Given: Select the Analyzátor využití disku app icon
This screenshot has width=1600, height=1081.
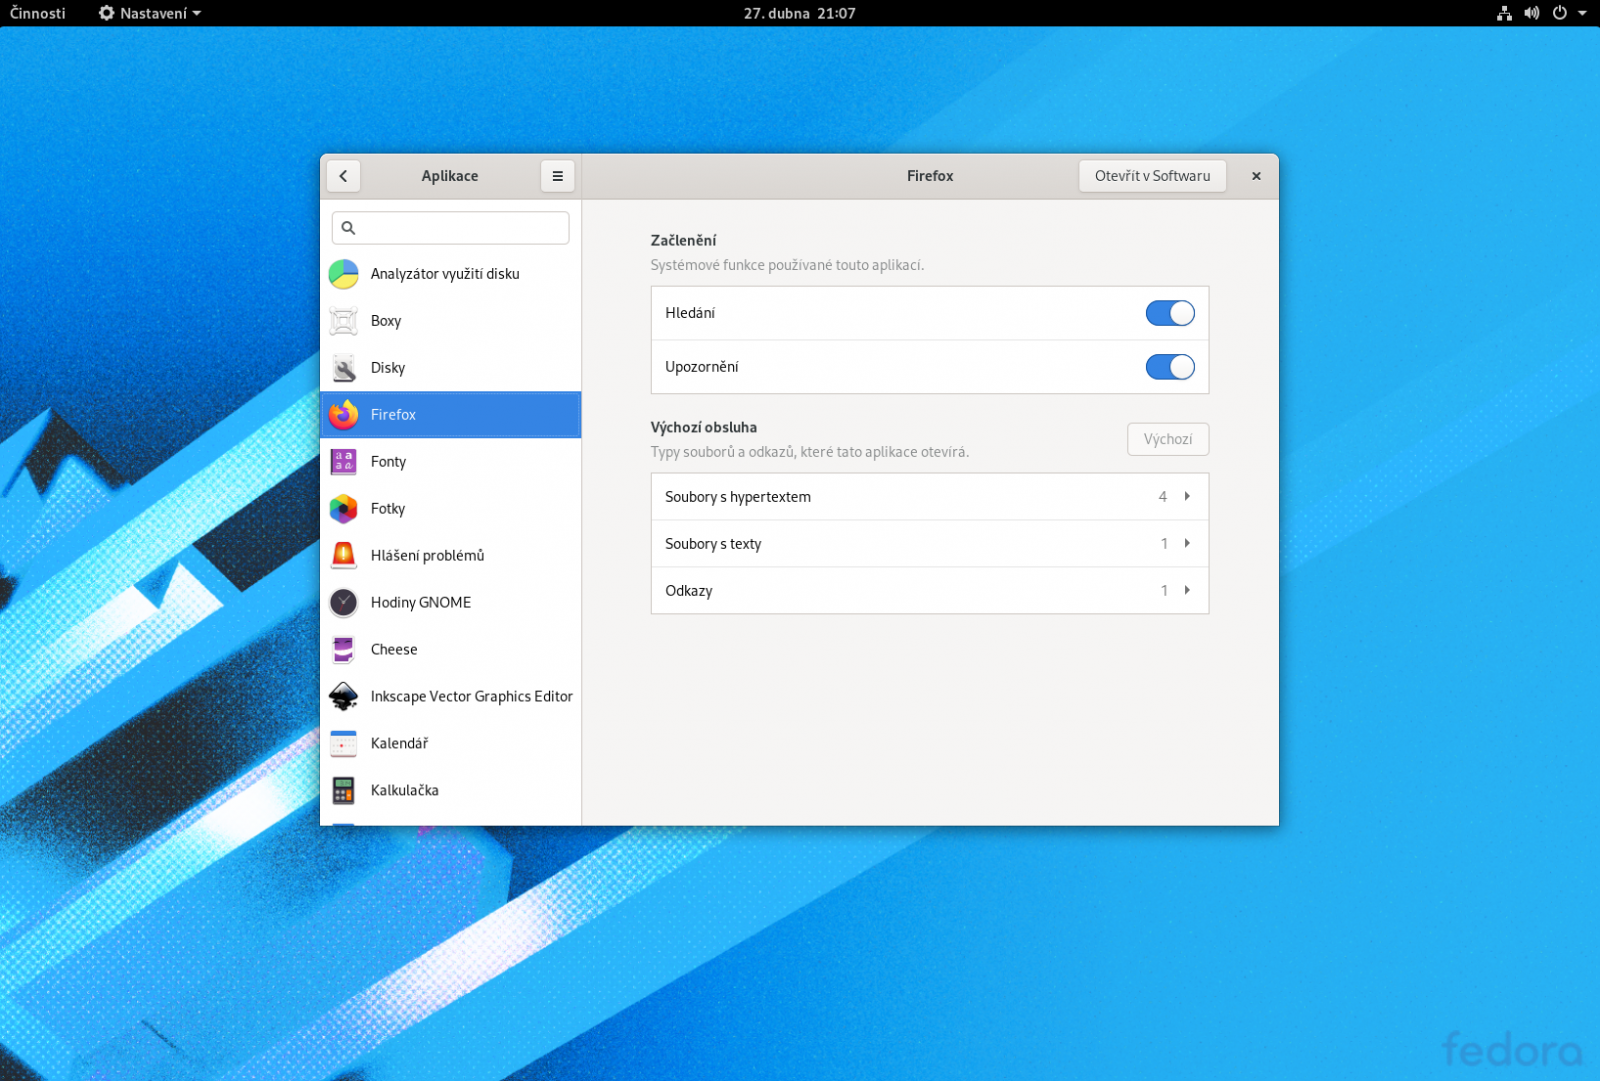Looking at the screenshot, I should (343, 273).
